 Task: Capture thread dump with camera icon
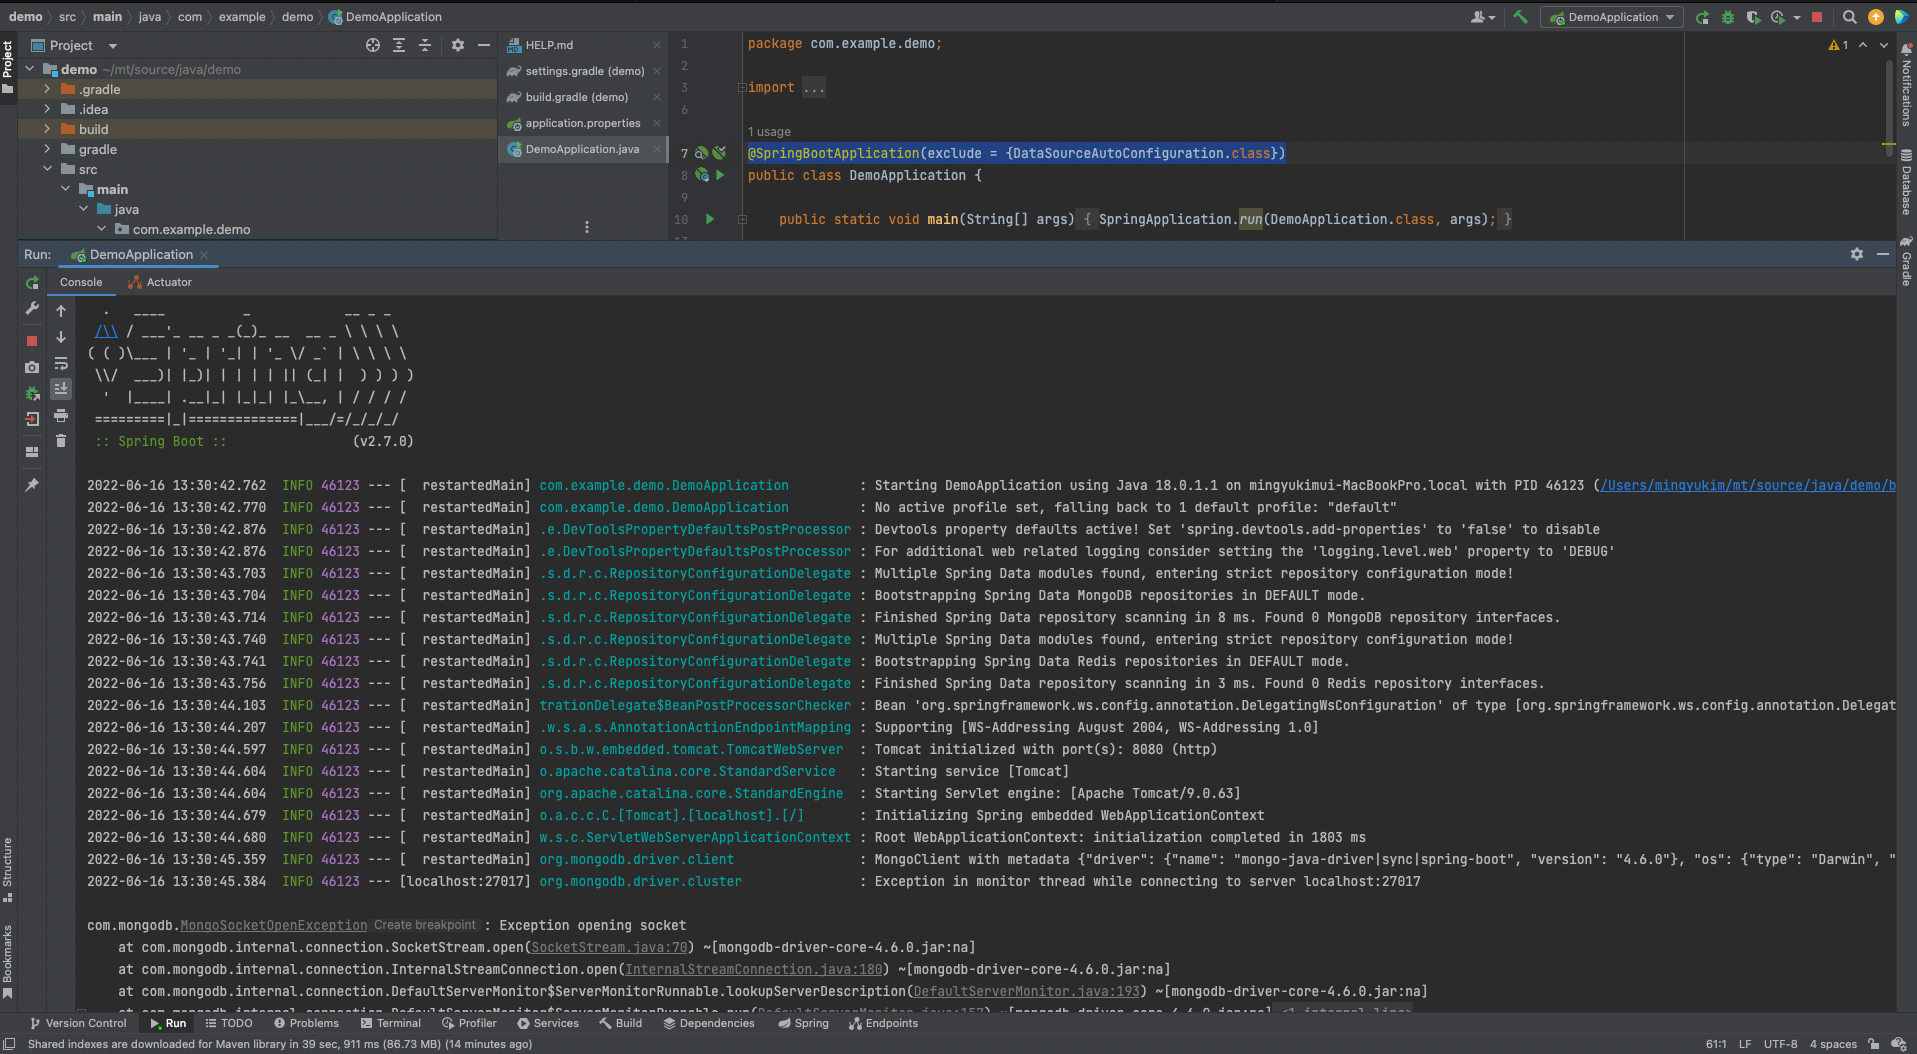tap(32, 367)
